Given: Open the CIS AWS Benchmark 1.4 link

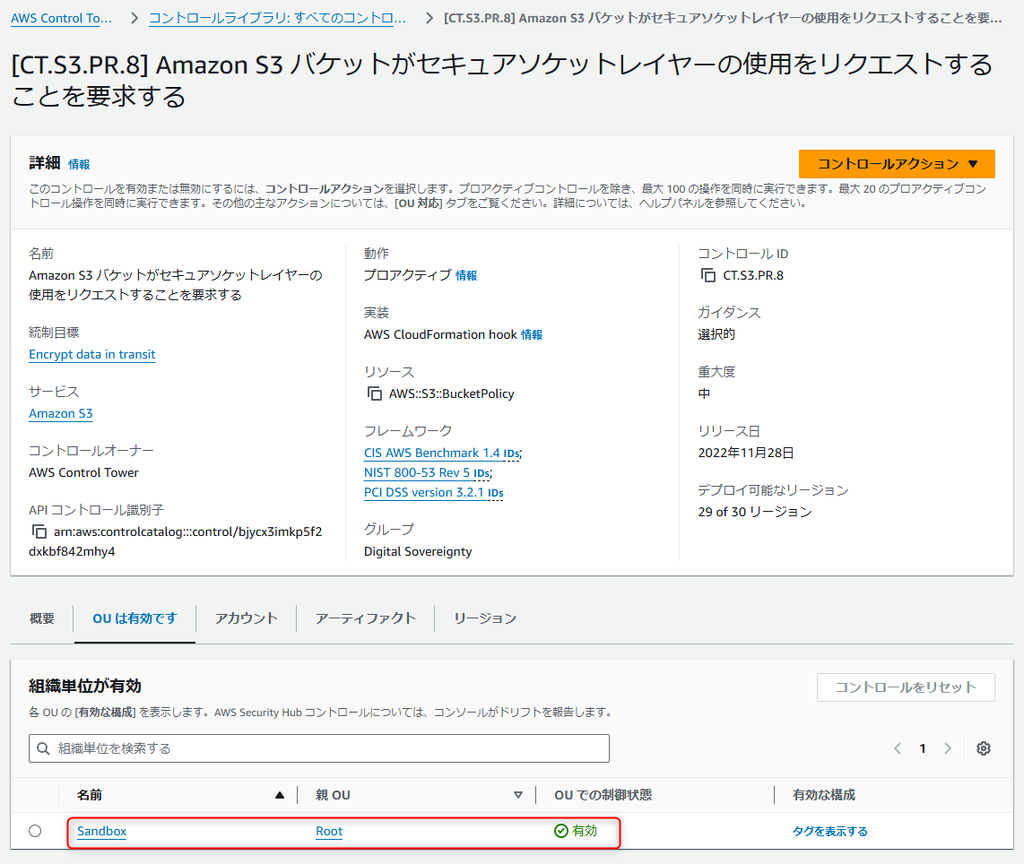Looking at the screenshot, I should 432,453.
